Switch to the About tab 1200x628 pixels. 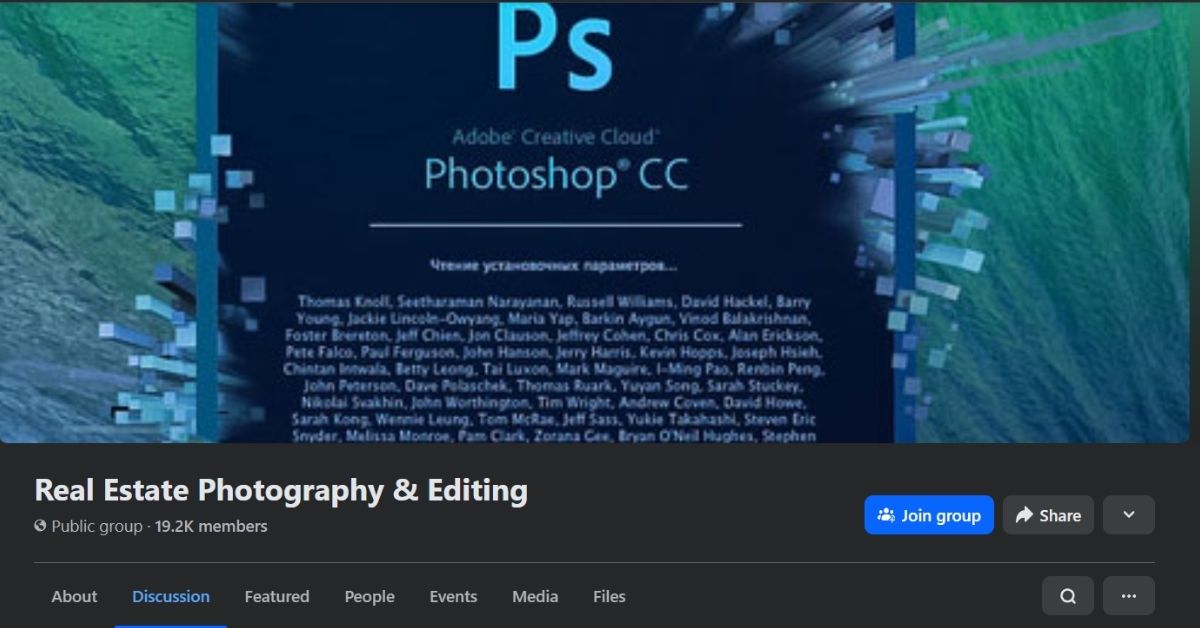(75, 597)
